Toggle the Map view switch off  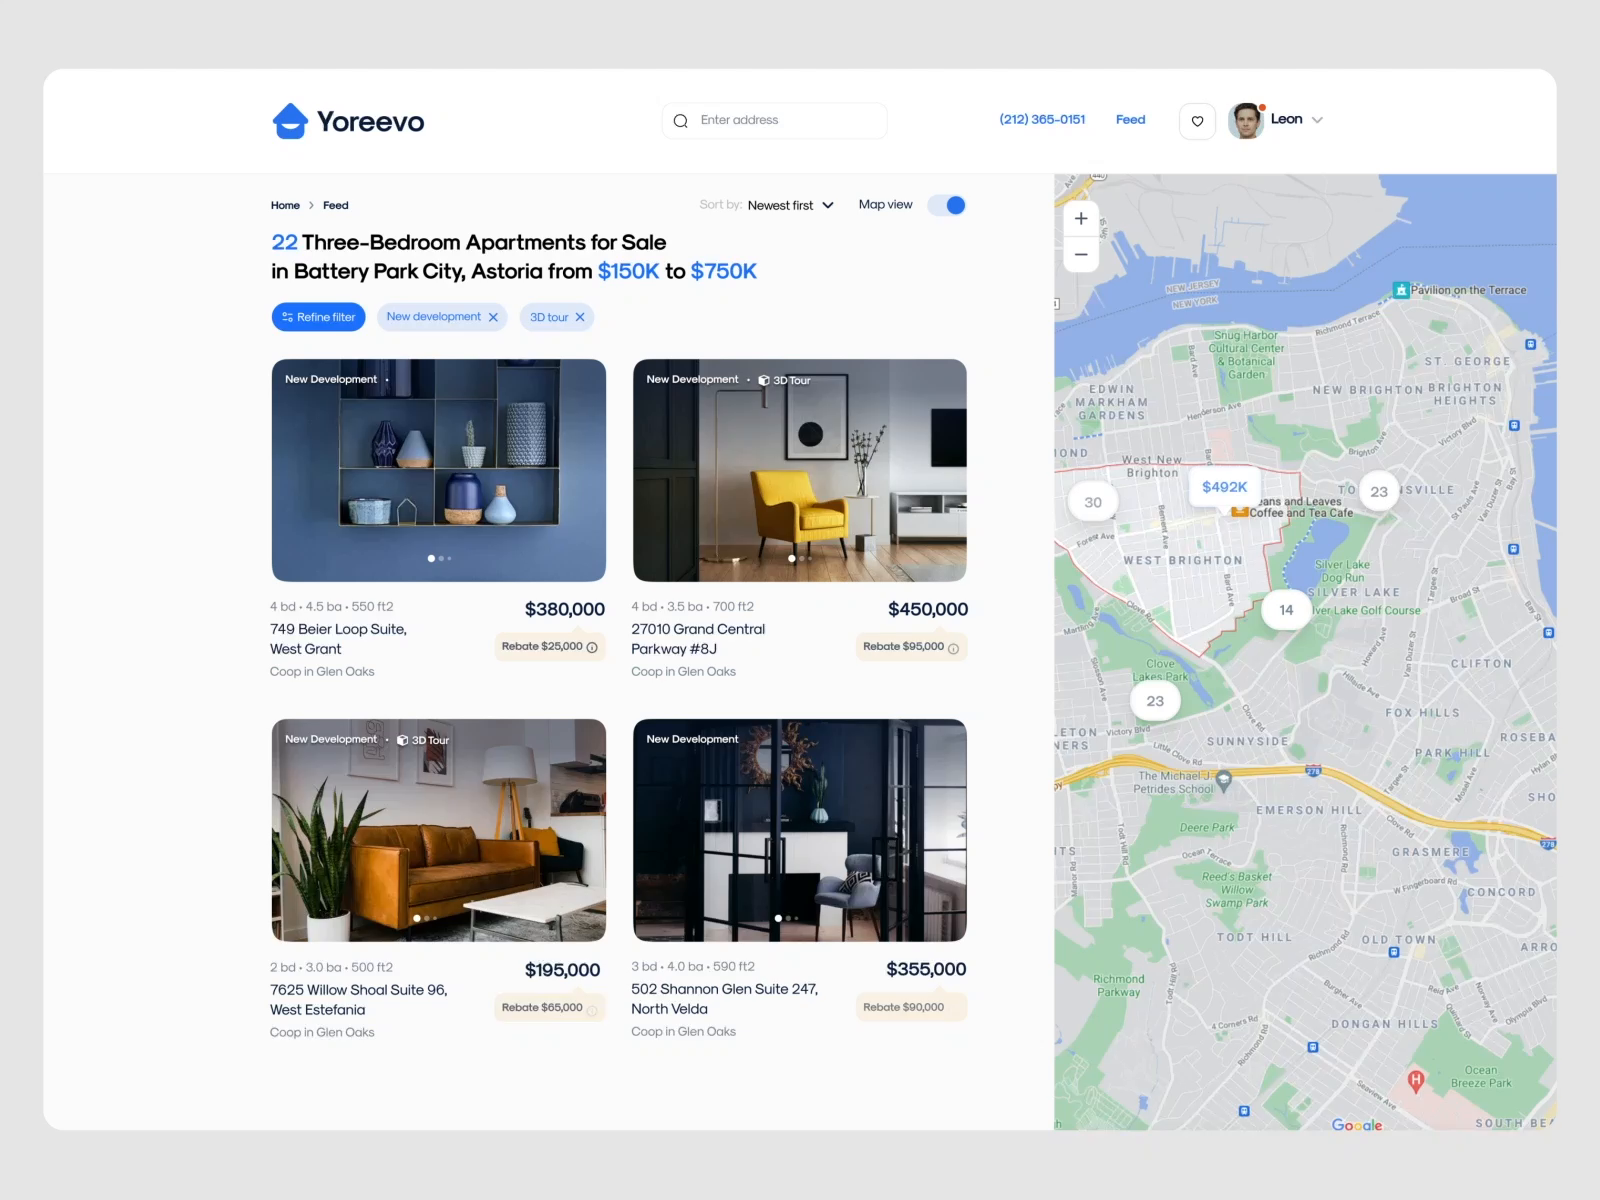tap(946, 205)
